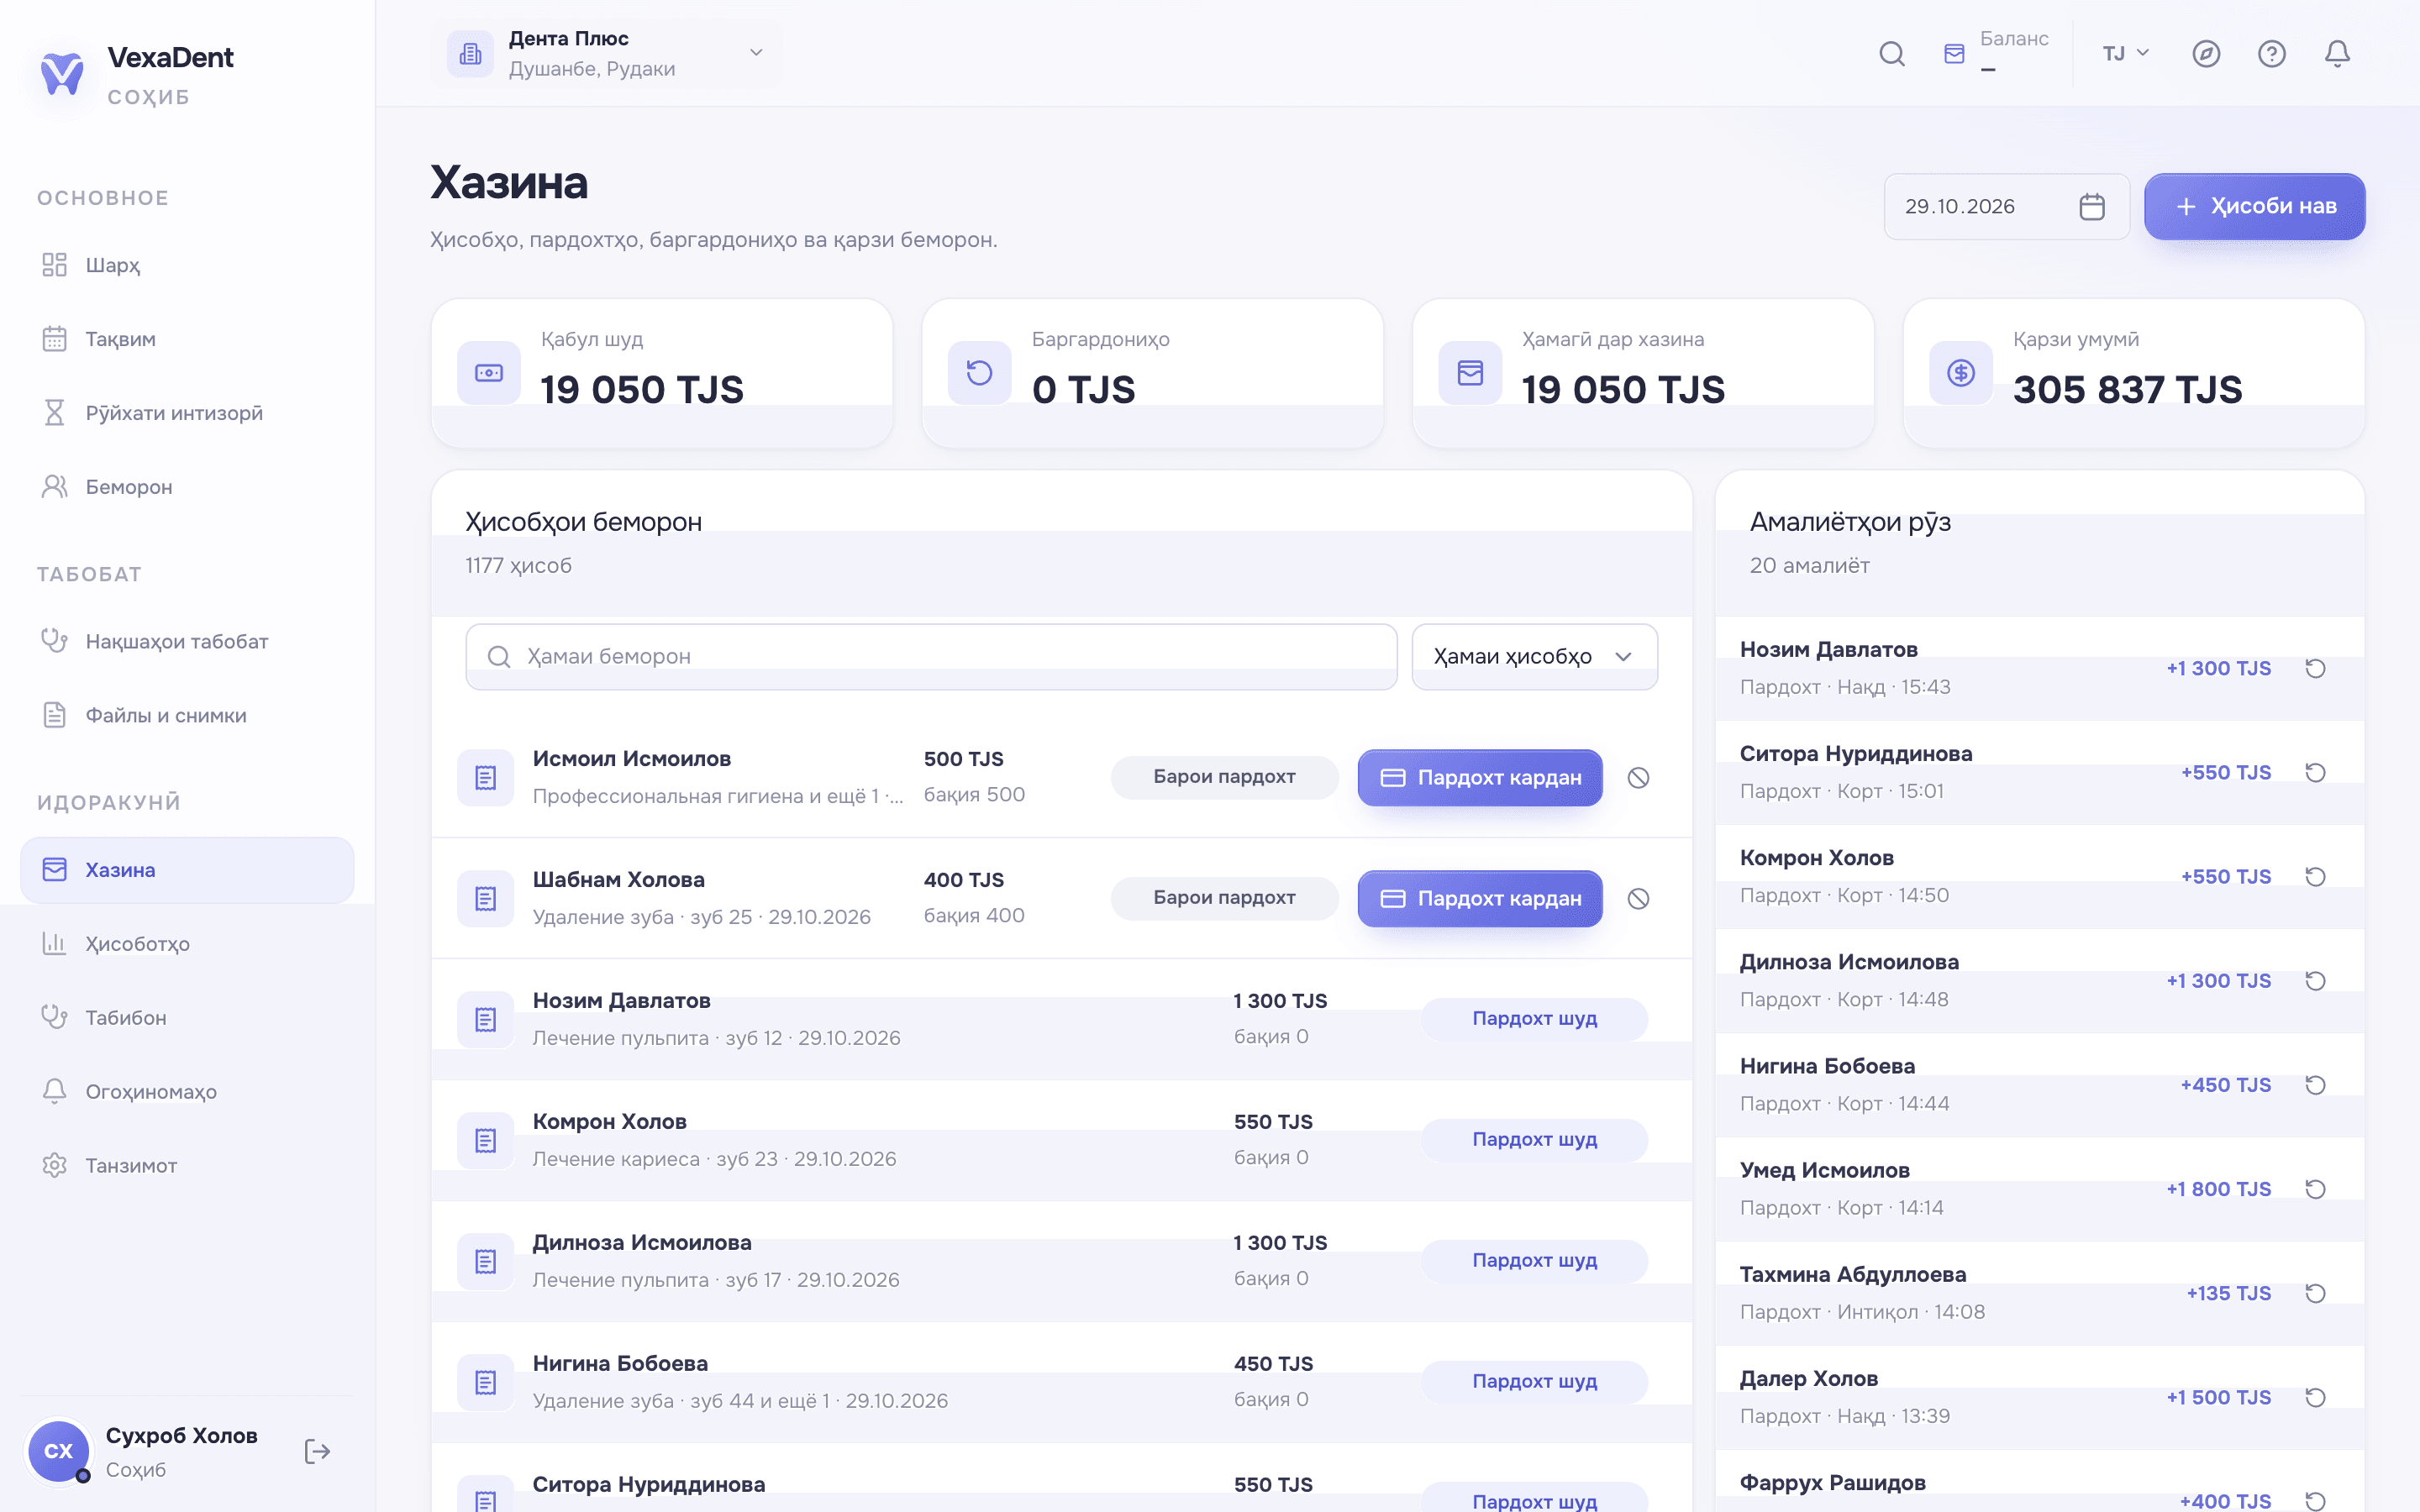Refund Нигина Бобоева transaction via undo icon

2315,1085
